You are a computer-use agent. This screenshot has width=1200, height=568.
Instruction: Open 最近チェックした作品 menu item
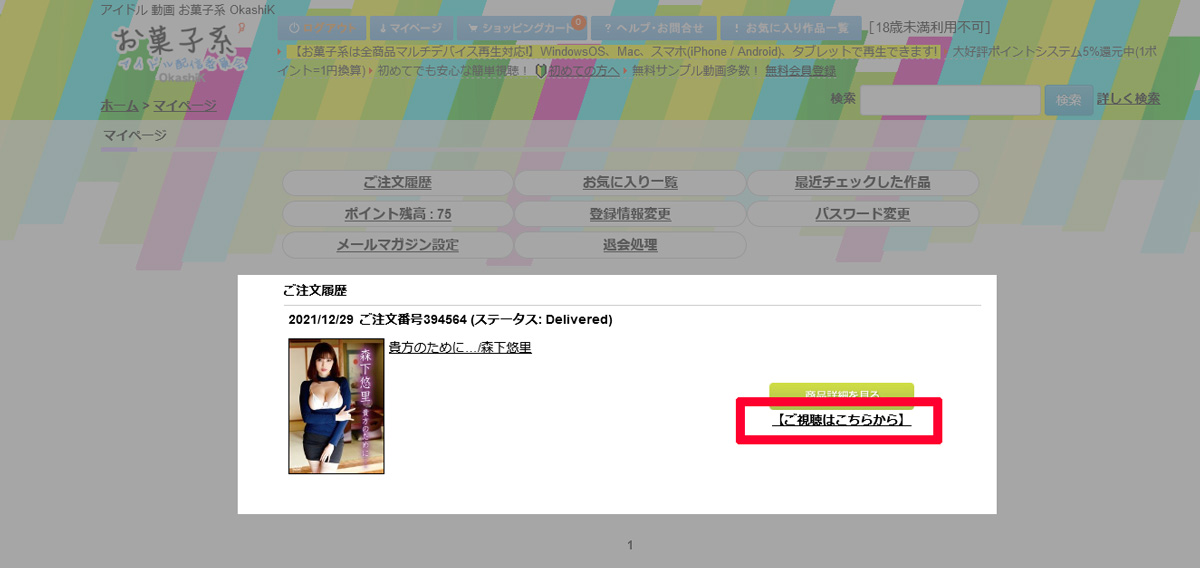click(x=862, y=183)
